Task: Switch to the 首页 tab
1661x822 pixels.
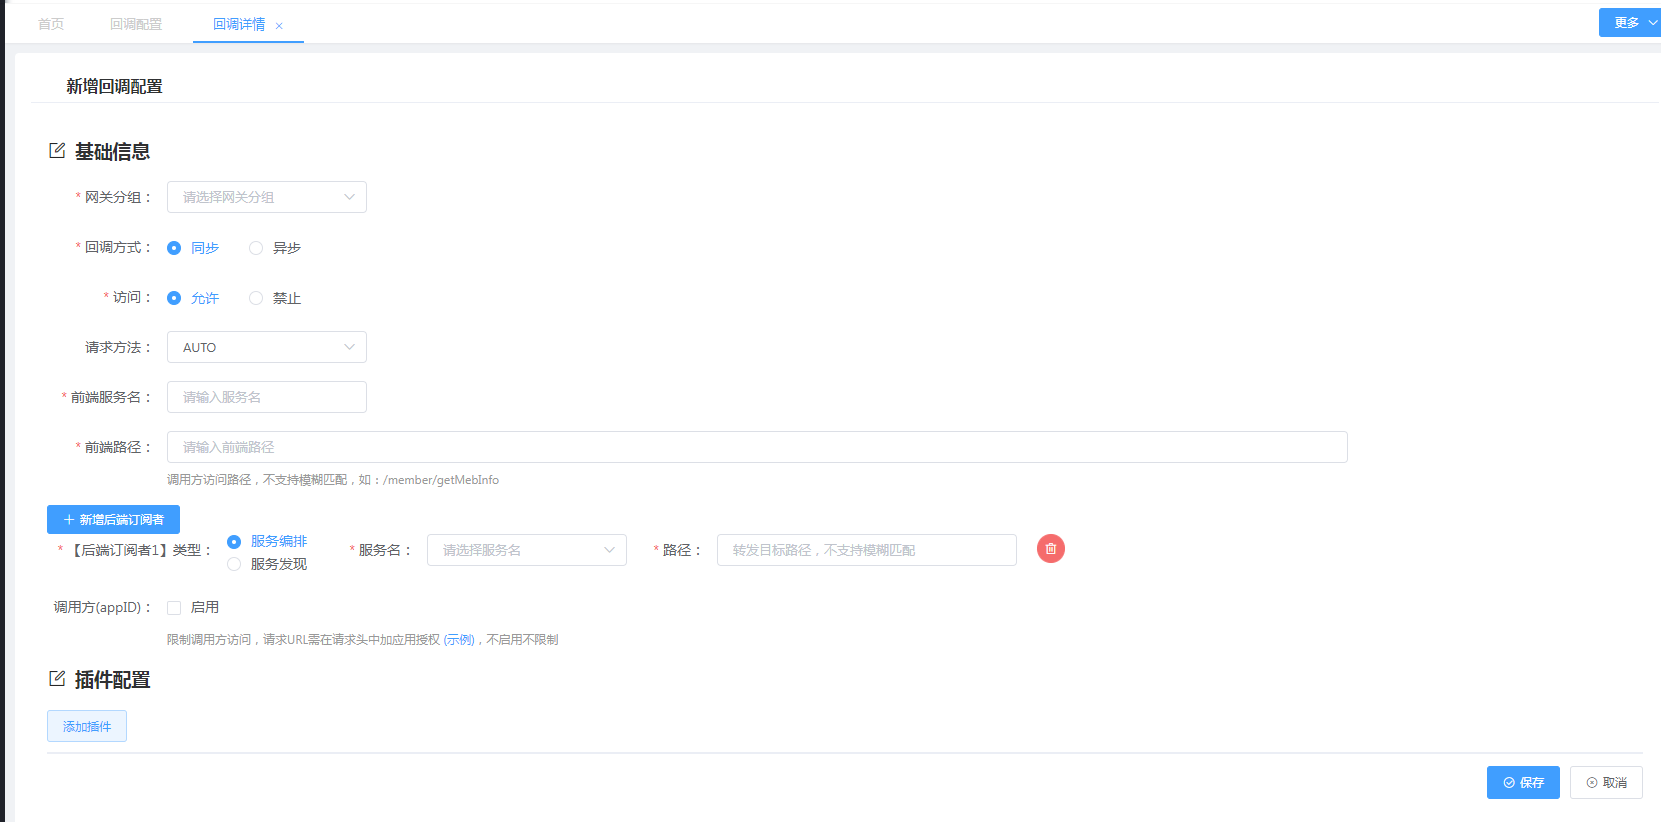Action: pos(51,24)
